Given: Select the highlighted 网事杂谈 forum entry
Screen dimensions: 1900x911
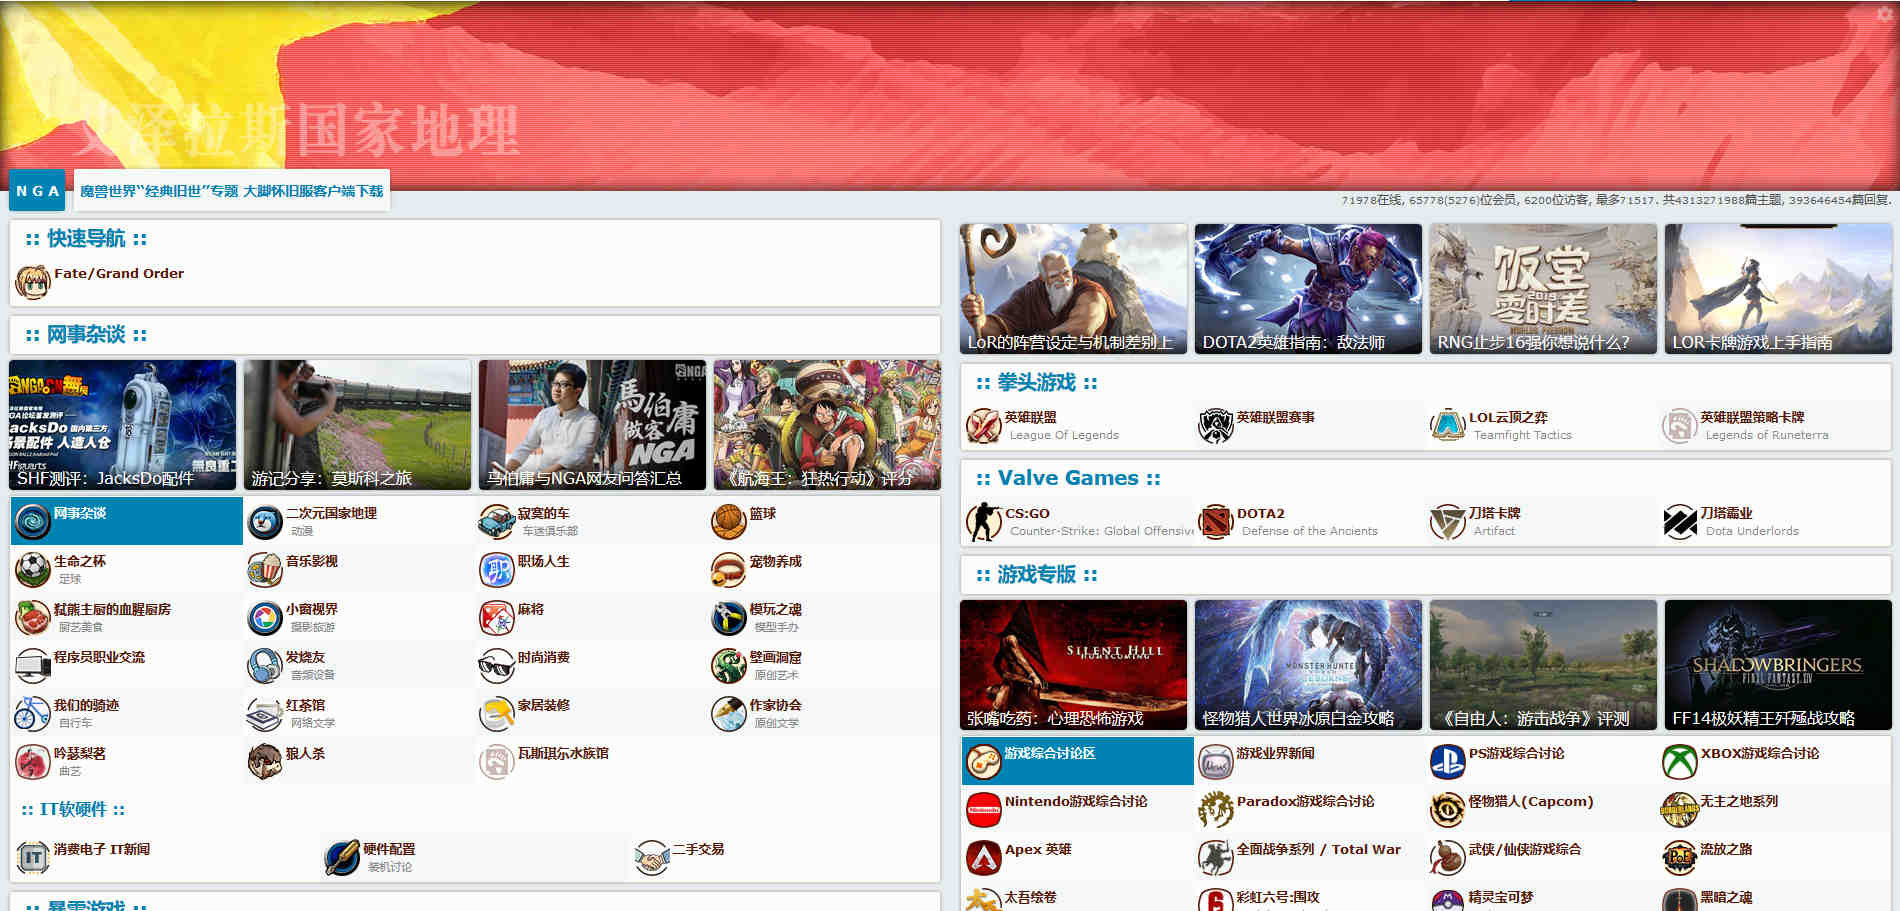Looking at the screenshot, I should tap(127, 521).
